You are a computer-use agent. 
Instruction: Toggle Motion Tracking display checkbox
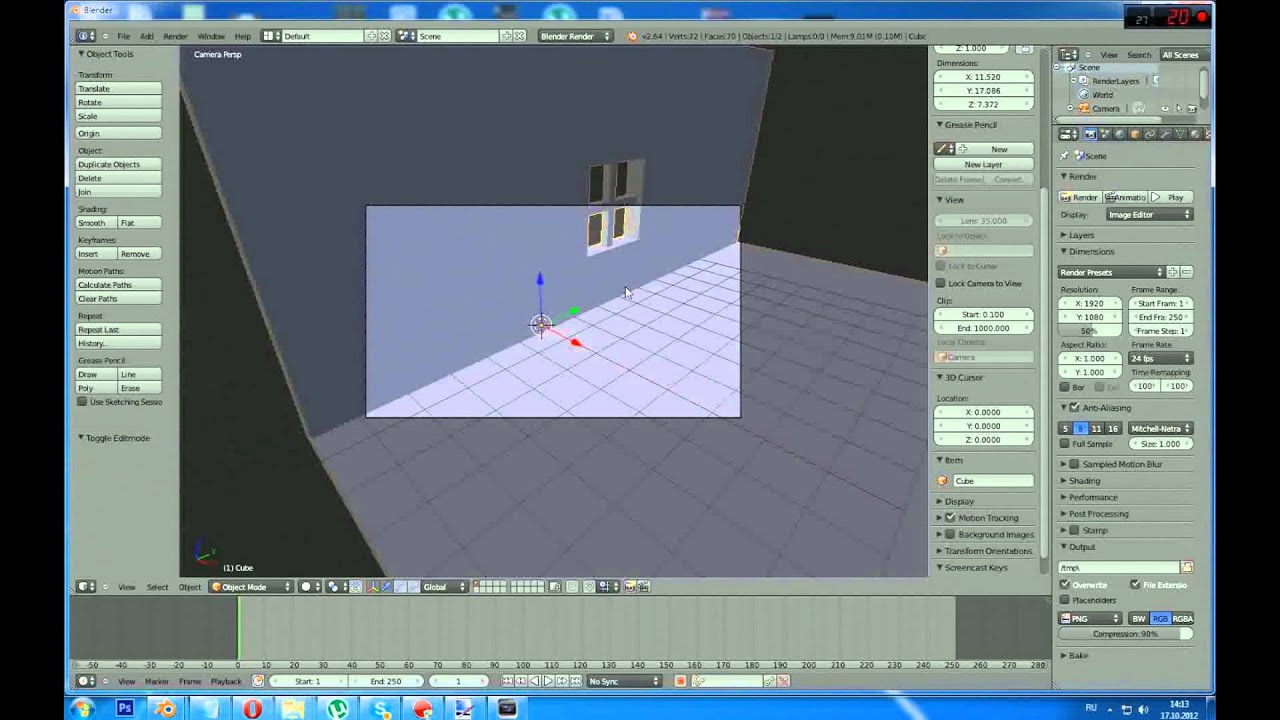[x=951, y=518]
